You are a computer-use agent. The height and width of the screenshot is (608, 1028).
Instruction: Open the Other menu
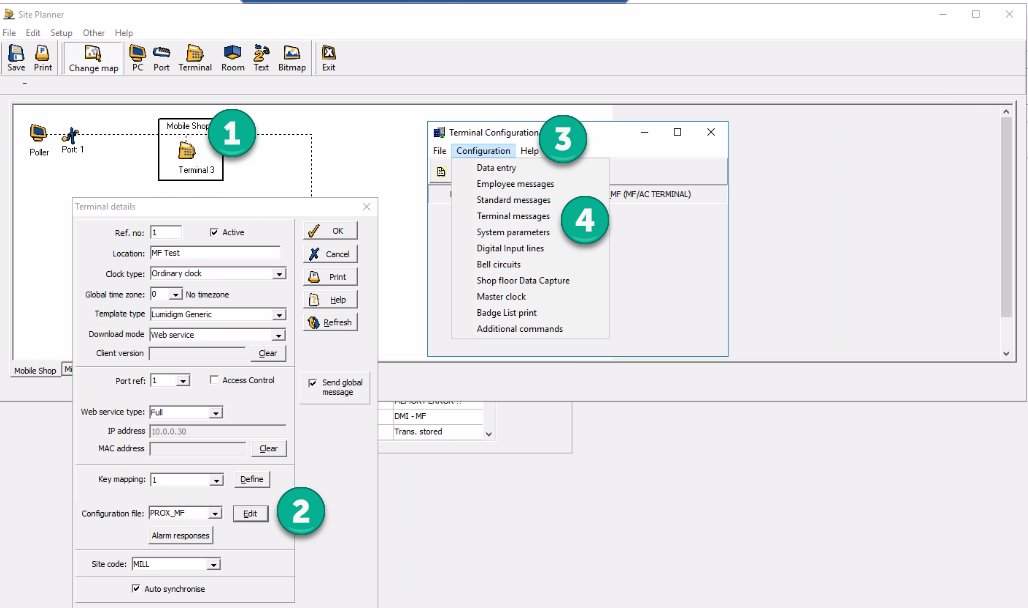93,33
